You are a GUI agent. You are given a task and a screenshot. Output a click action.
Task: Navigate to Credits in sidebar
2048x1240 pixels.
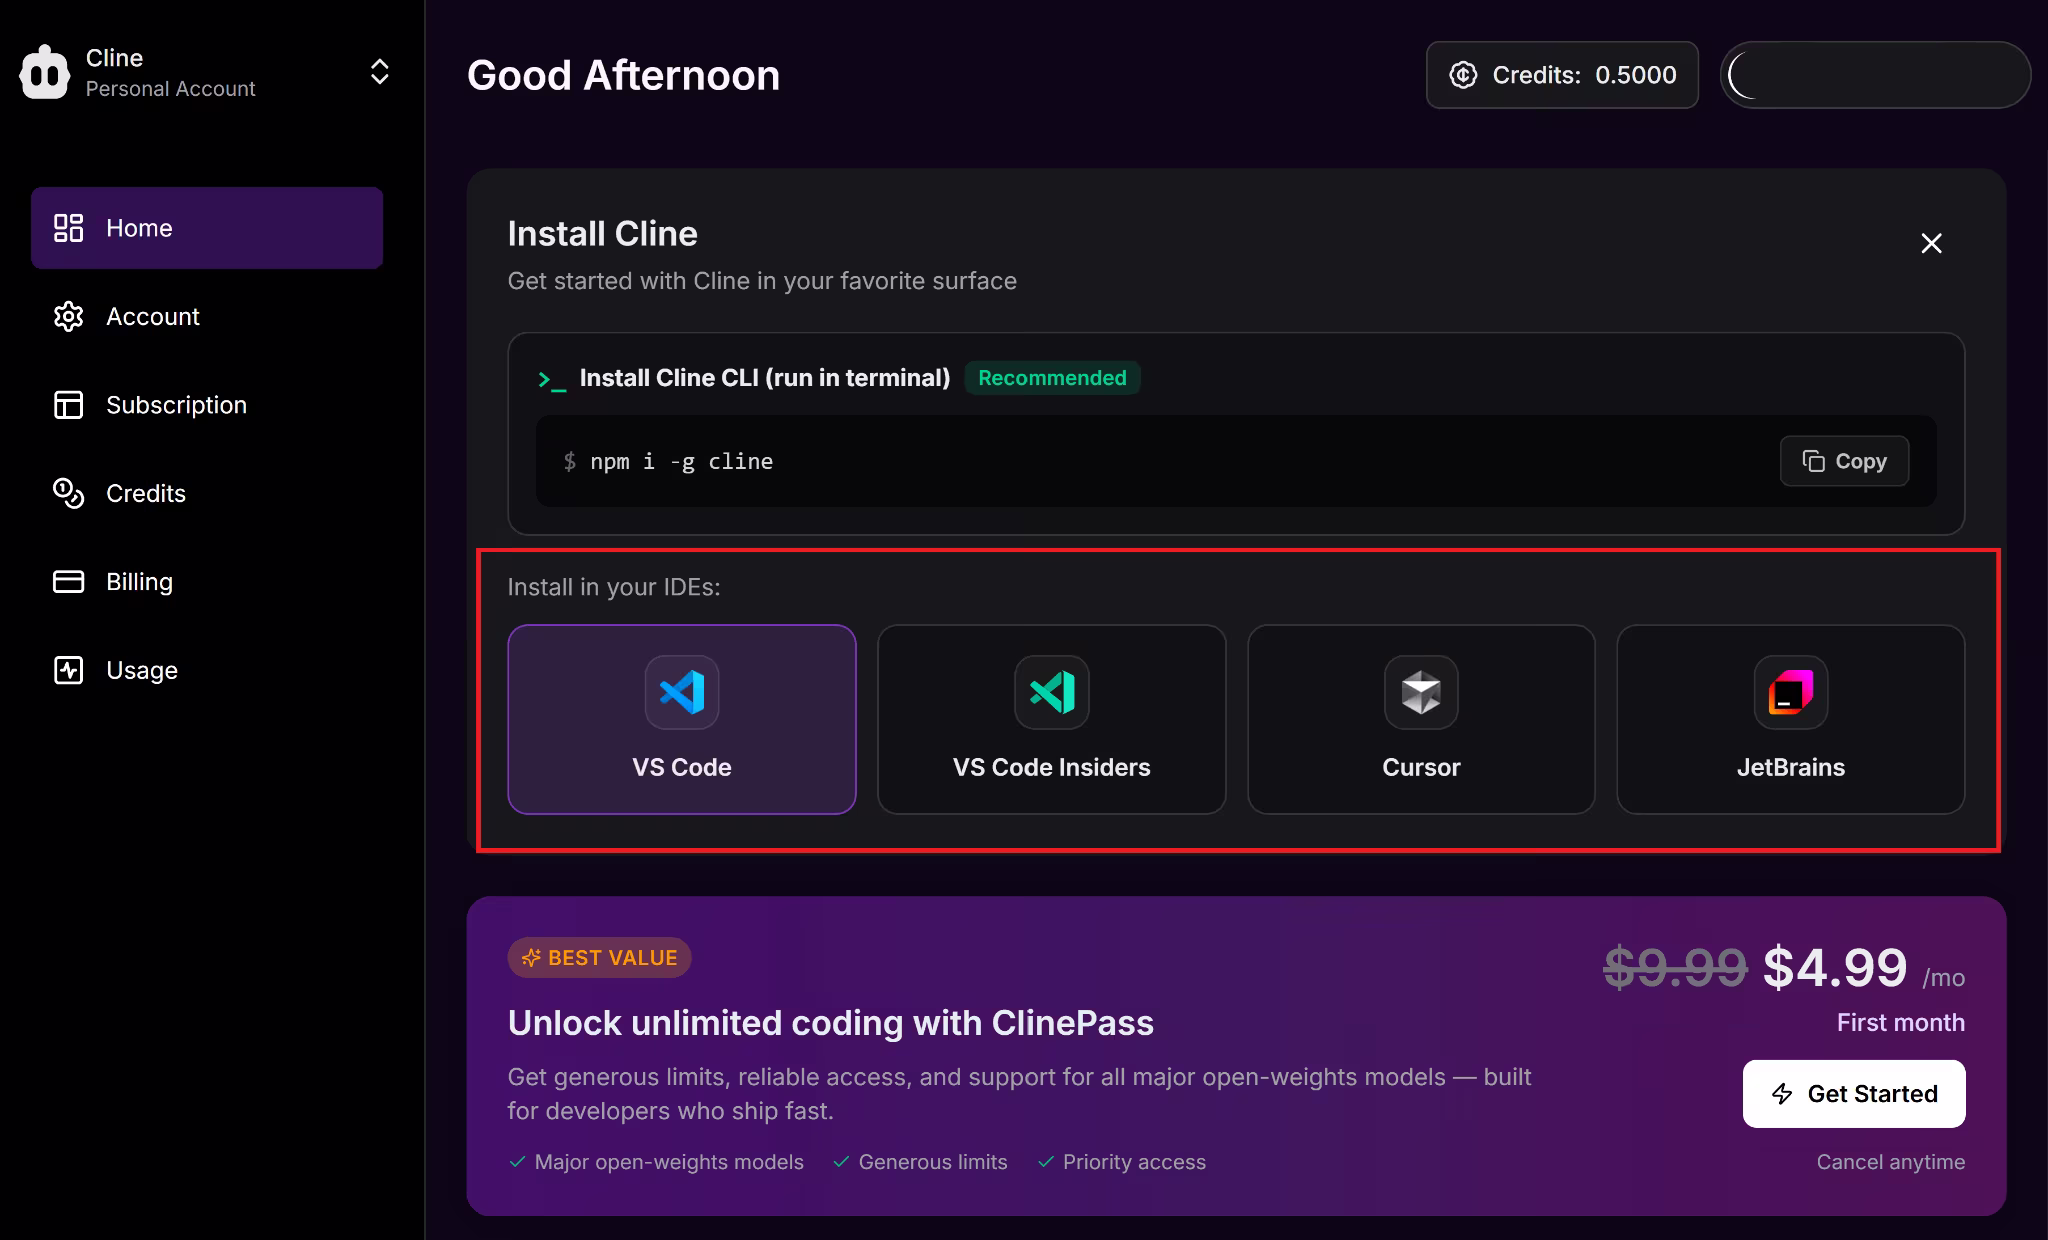pos(207,493)
